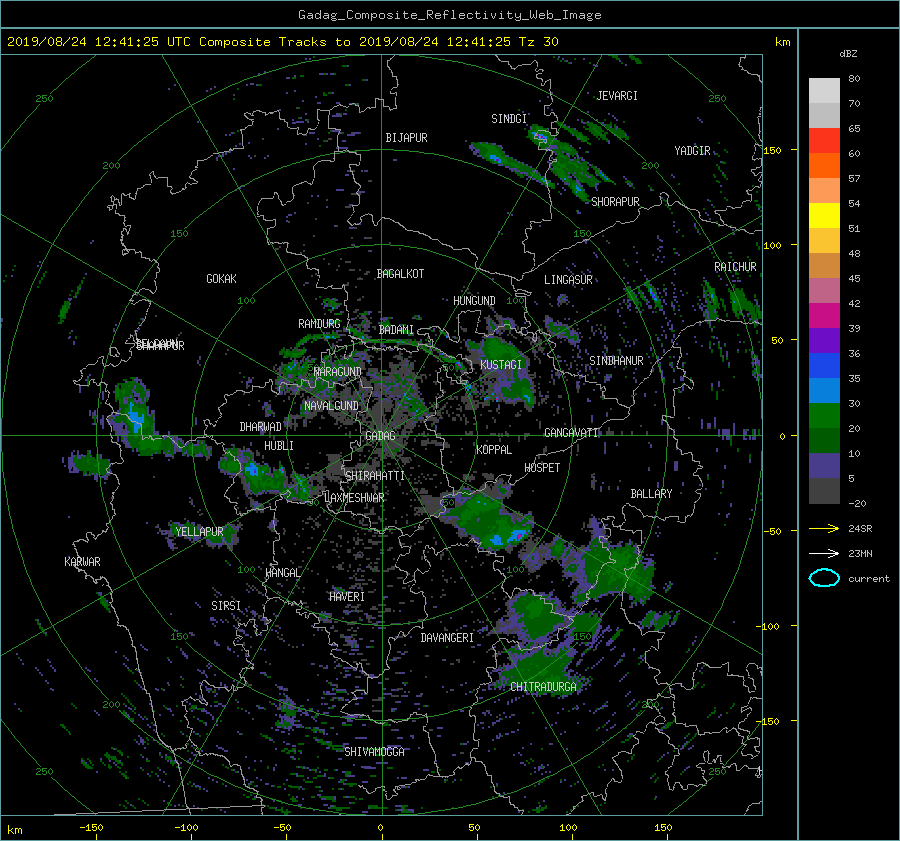Click the KUSTAGI city label
900x841 pixels.
point(501,365)
